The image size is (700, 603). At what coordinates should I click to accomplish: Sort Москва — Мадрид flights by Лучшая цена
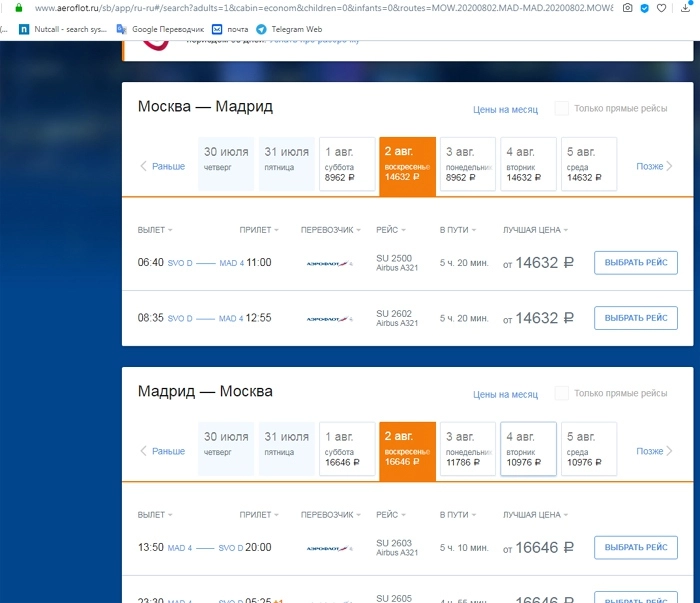coord(535,230)
